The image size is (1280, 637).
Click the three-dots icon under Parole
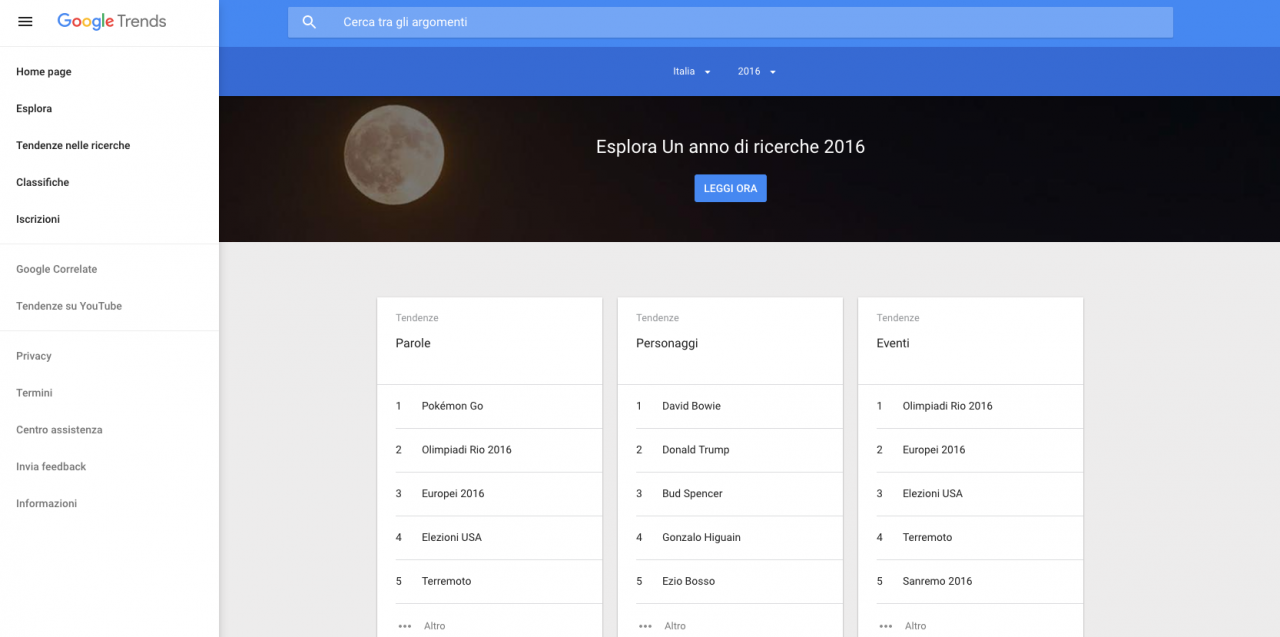(x=404, y=626)
